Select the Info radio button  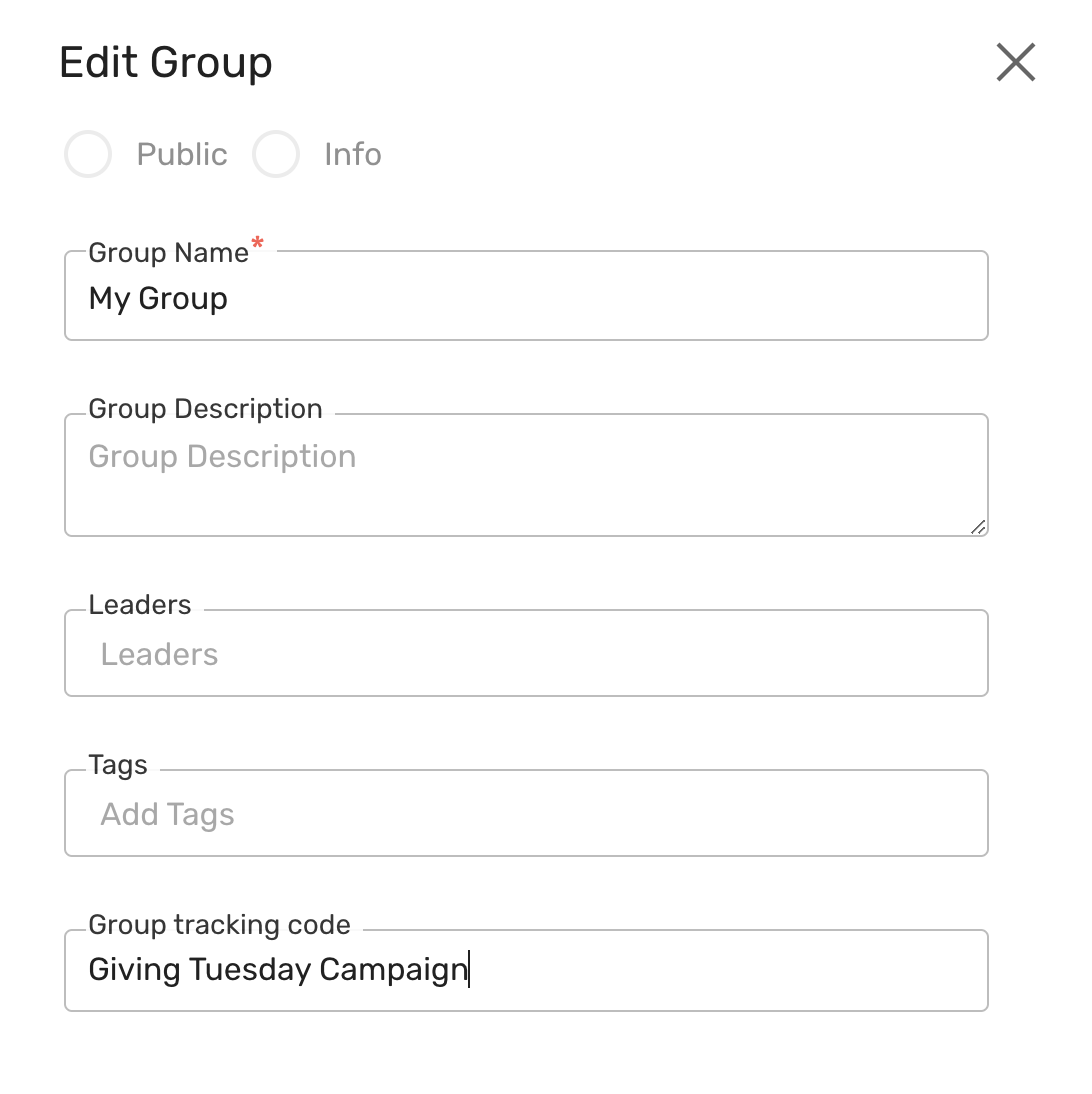click(276, 154)
